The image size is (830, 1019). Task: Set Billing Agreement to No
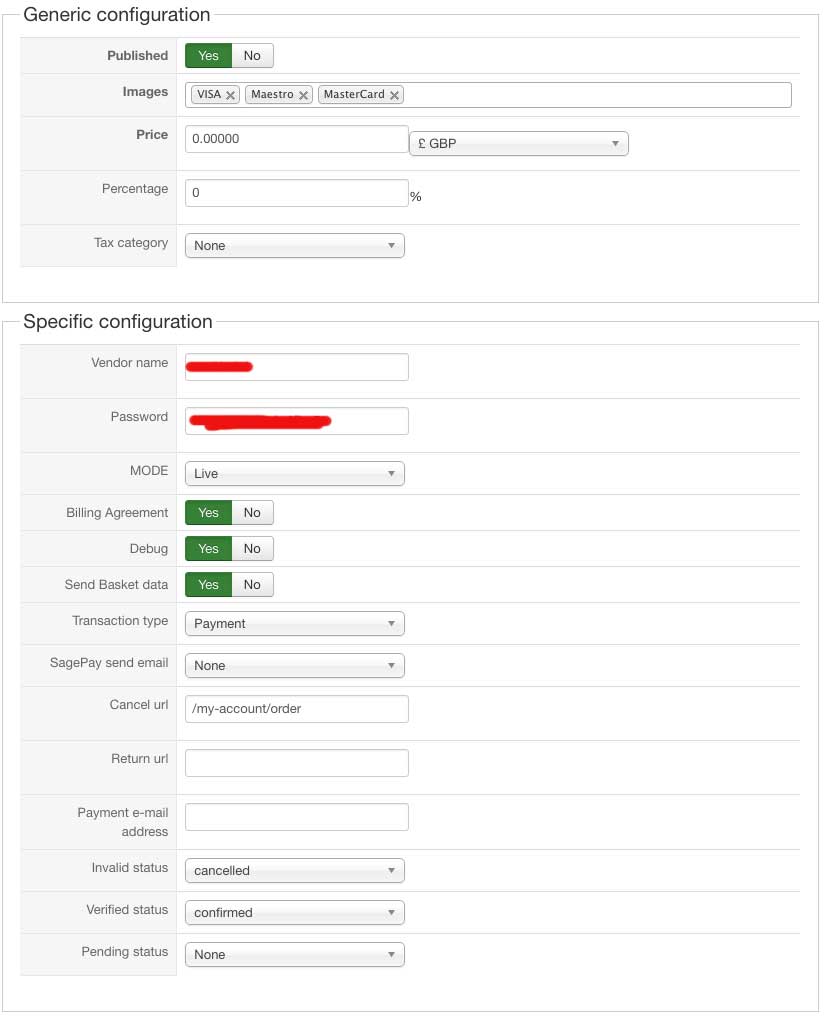tap(252, 513)
